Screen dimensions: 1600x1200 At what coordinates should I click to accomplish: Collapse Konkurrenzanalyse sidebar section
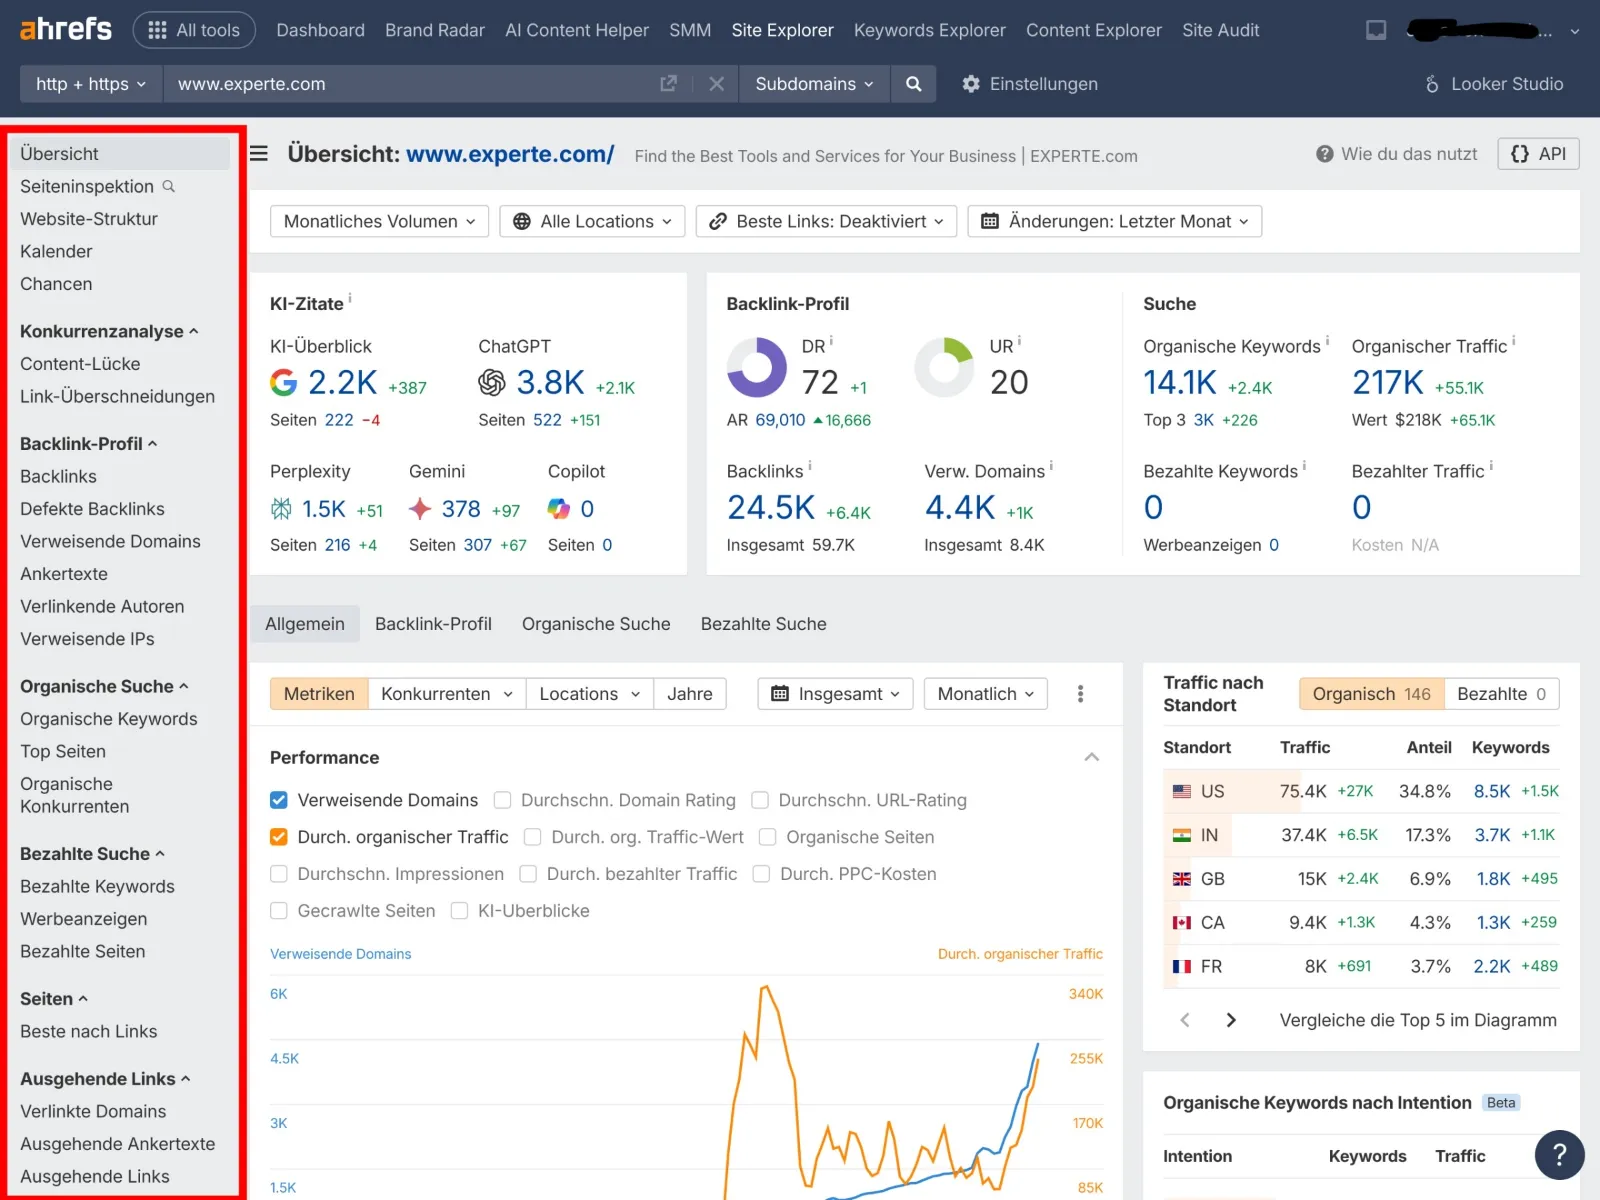[x=109, y=331]
